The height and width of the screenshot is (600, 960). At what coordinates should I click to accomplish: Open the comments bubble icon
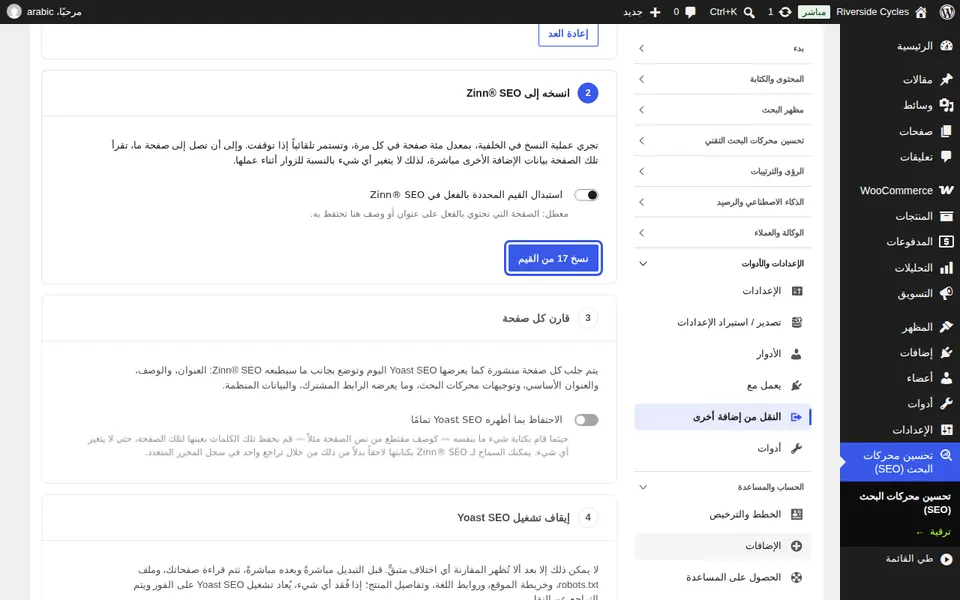(x=691, y=12)
